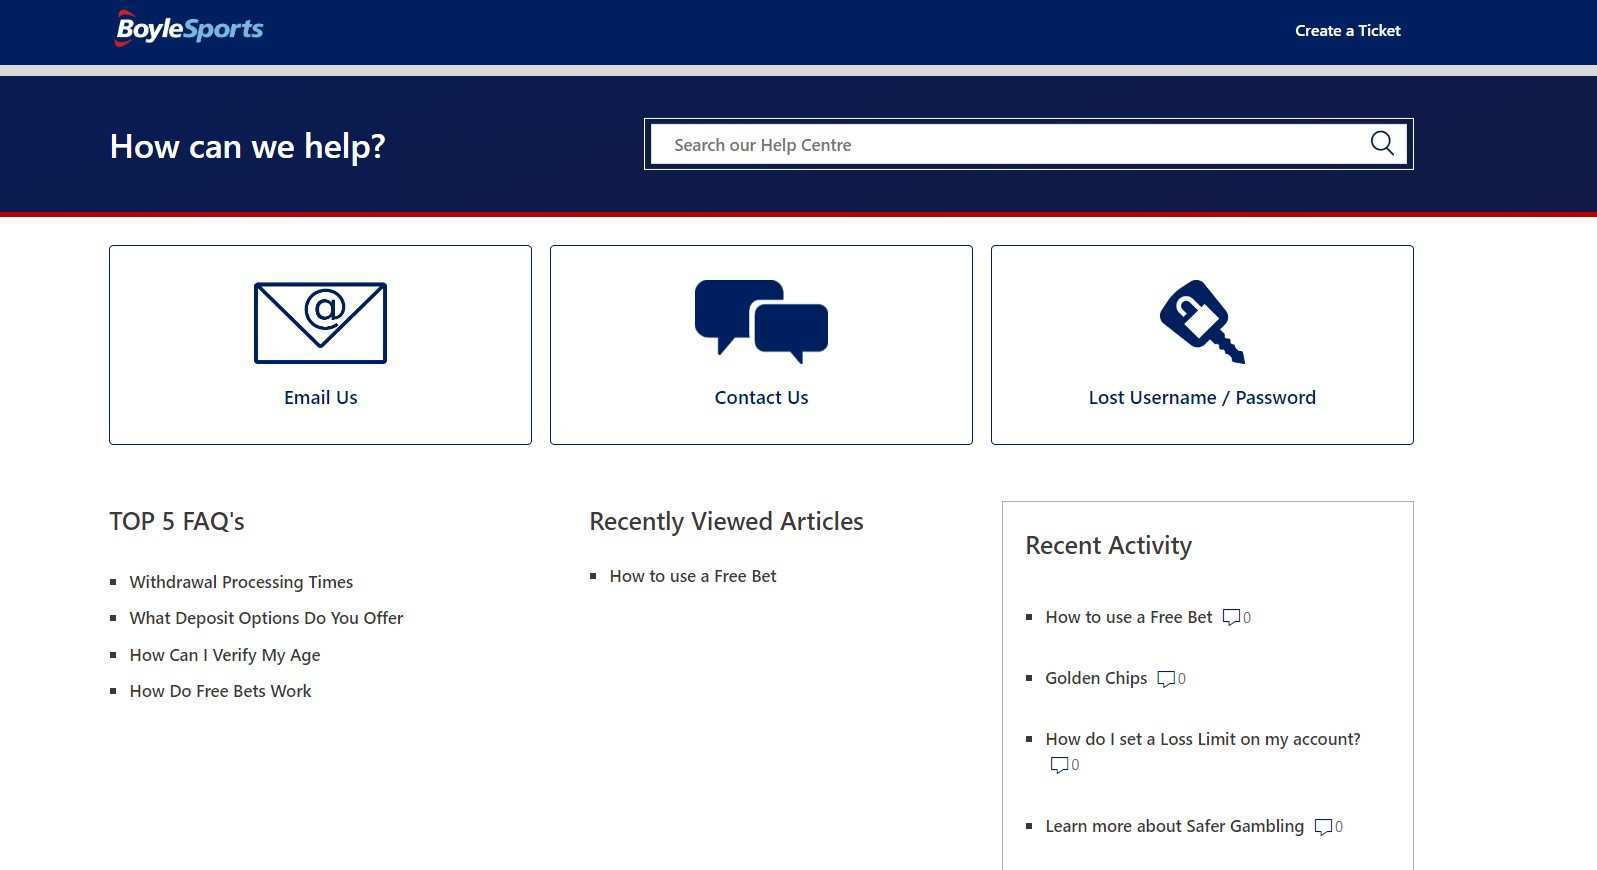
Task: Open How Can I Verify My Age
Action: click(x=225, y=655)
